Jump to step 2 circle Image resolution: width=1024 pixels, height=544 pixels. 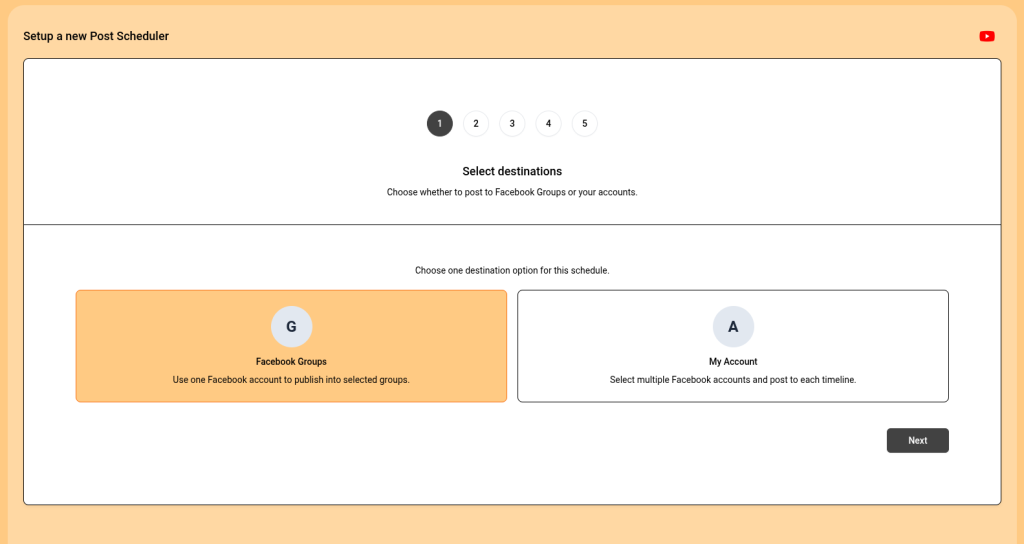(476, 123)
